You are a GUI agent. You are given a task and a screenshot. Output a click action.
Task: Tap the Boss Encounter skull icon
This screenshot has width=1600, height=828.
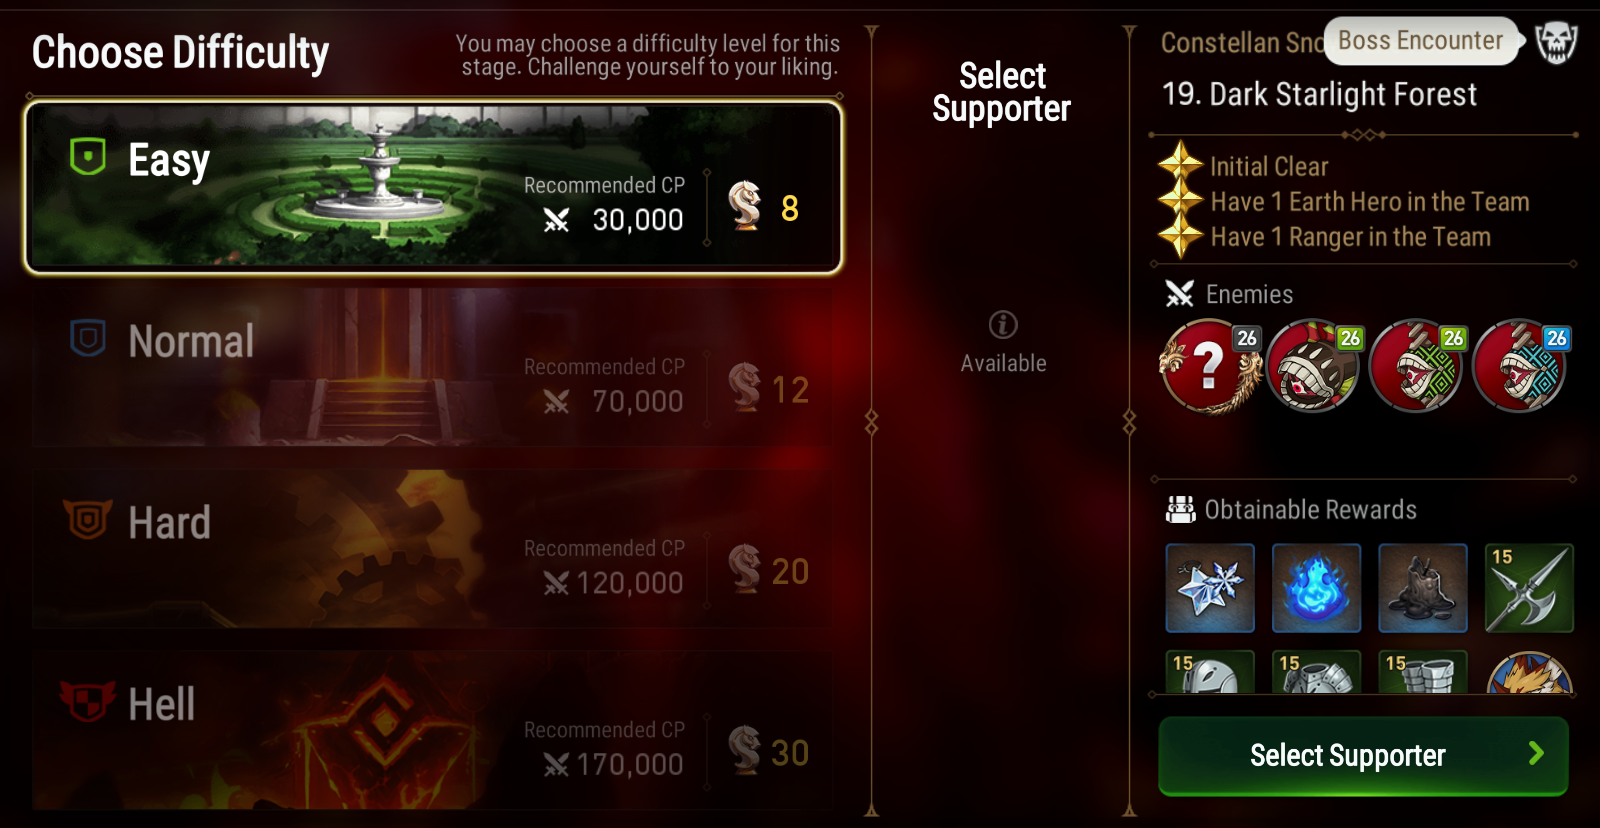coord(1556,42)
